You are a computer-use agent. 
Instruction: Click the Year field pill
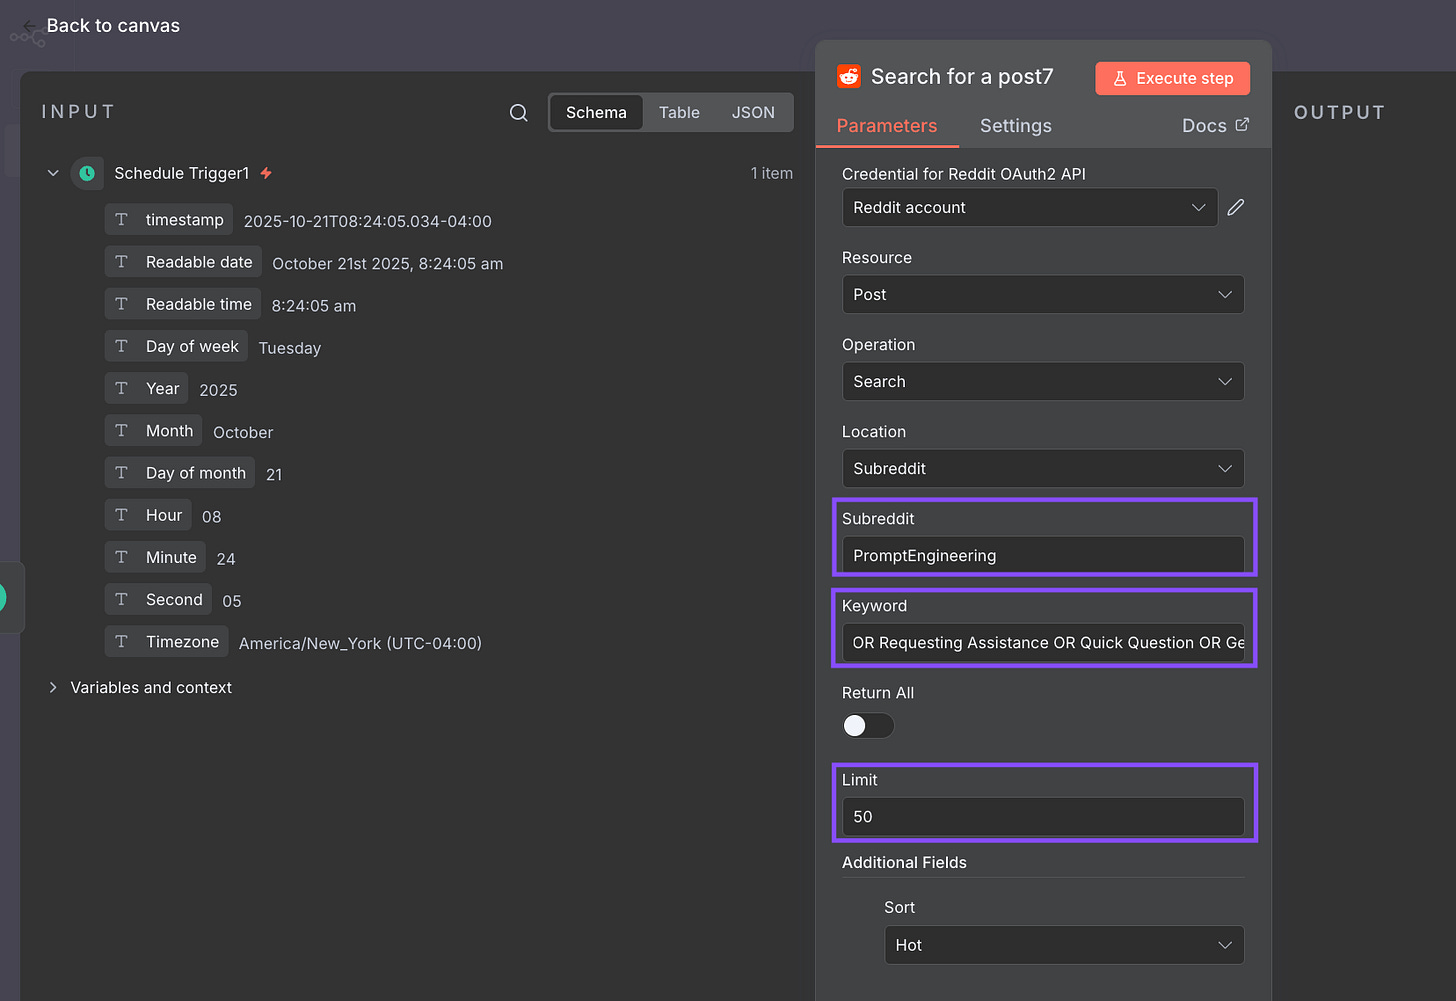click(147, 388)
